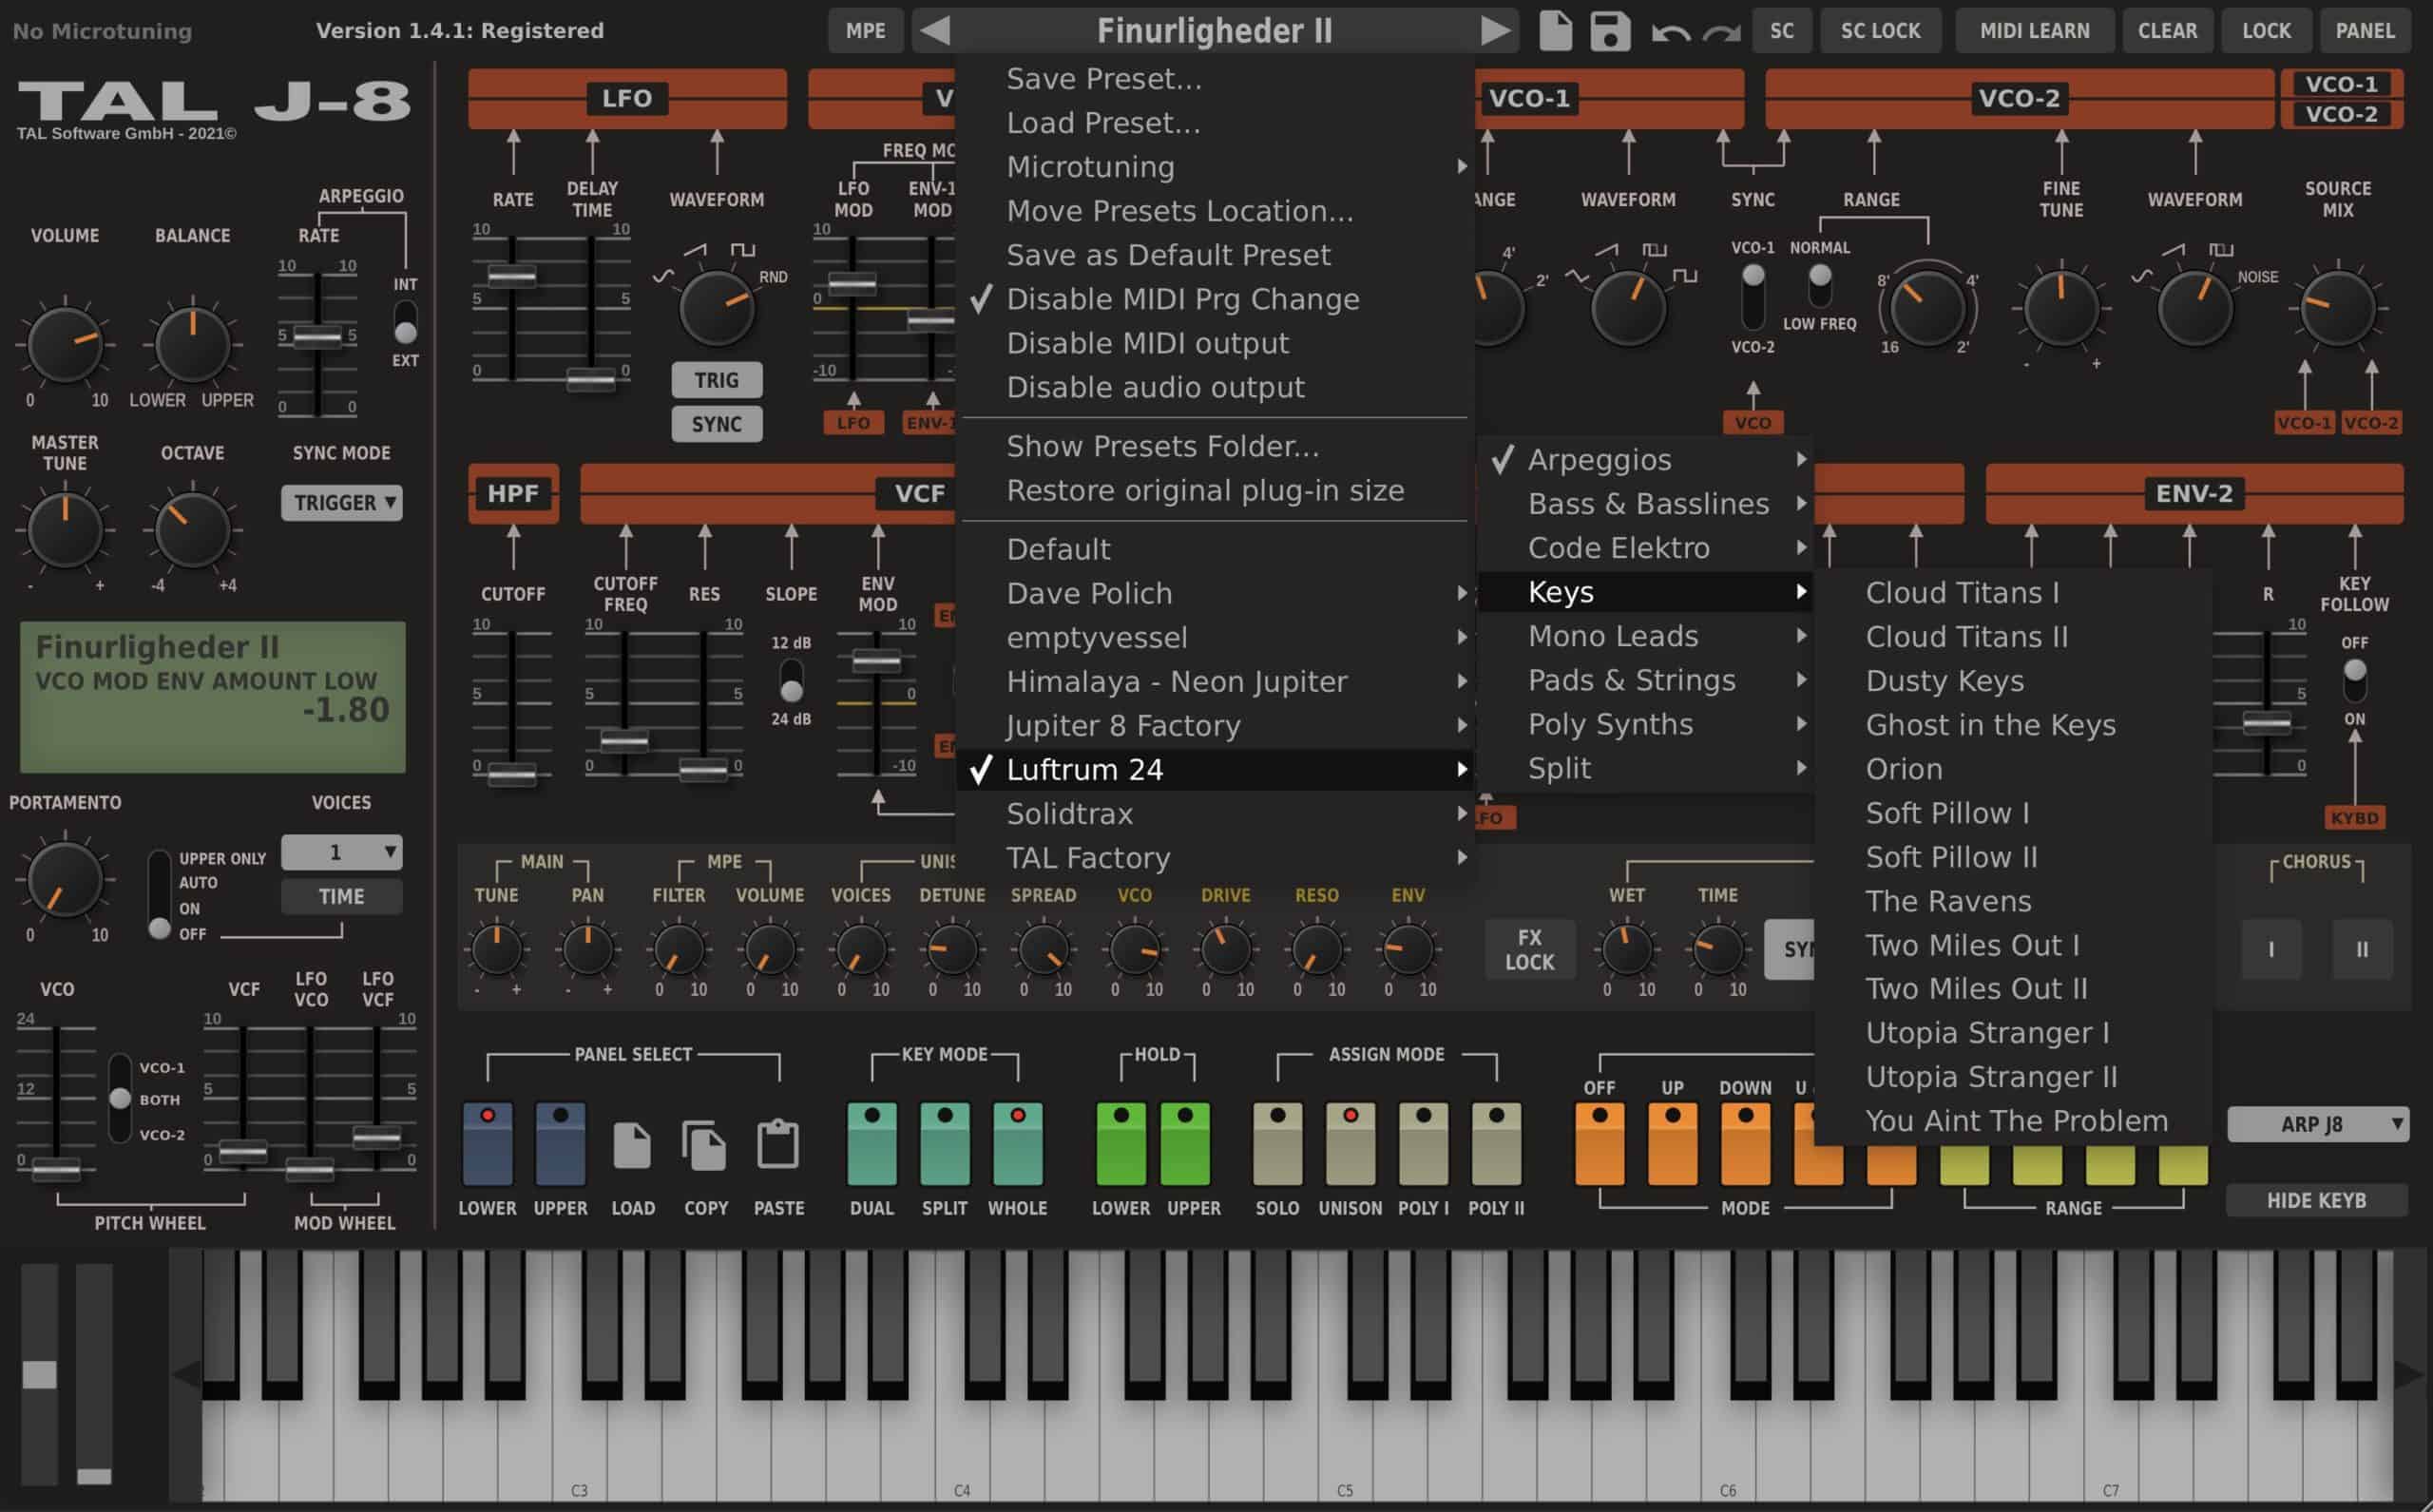The width and height of the screenshot is (2433, 1512).
Task: Toggle the KEY FOLLOW off/on switch
Action: coord(2354,680)
